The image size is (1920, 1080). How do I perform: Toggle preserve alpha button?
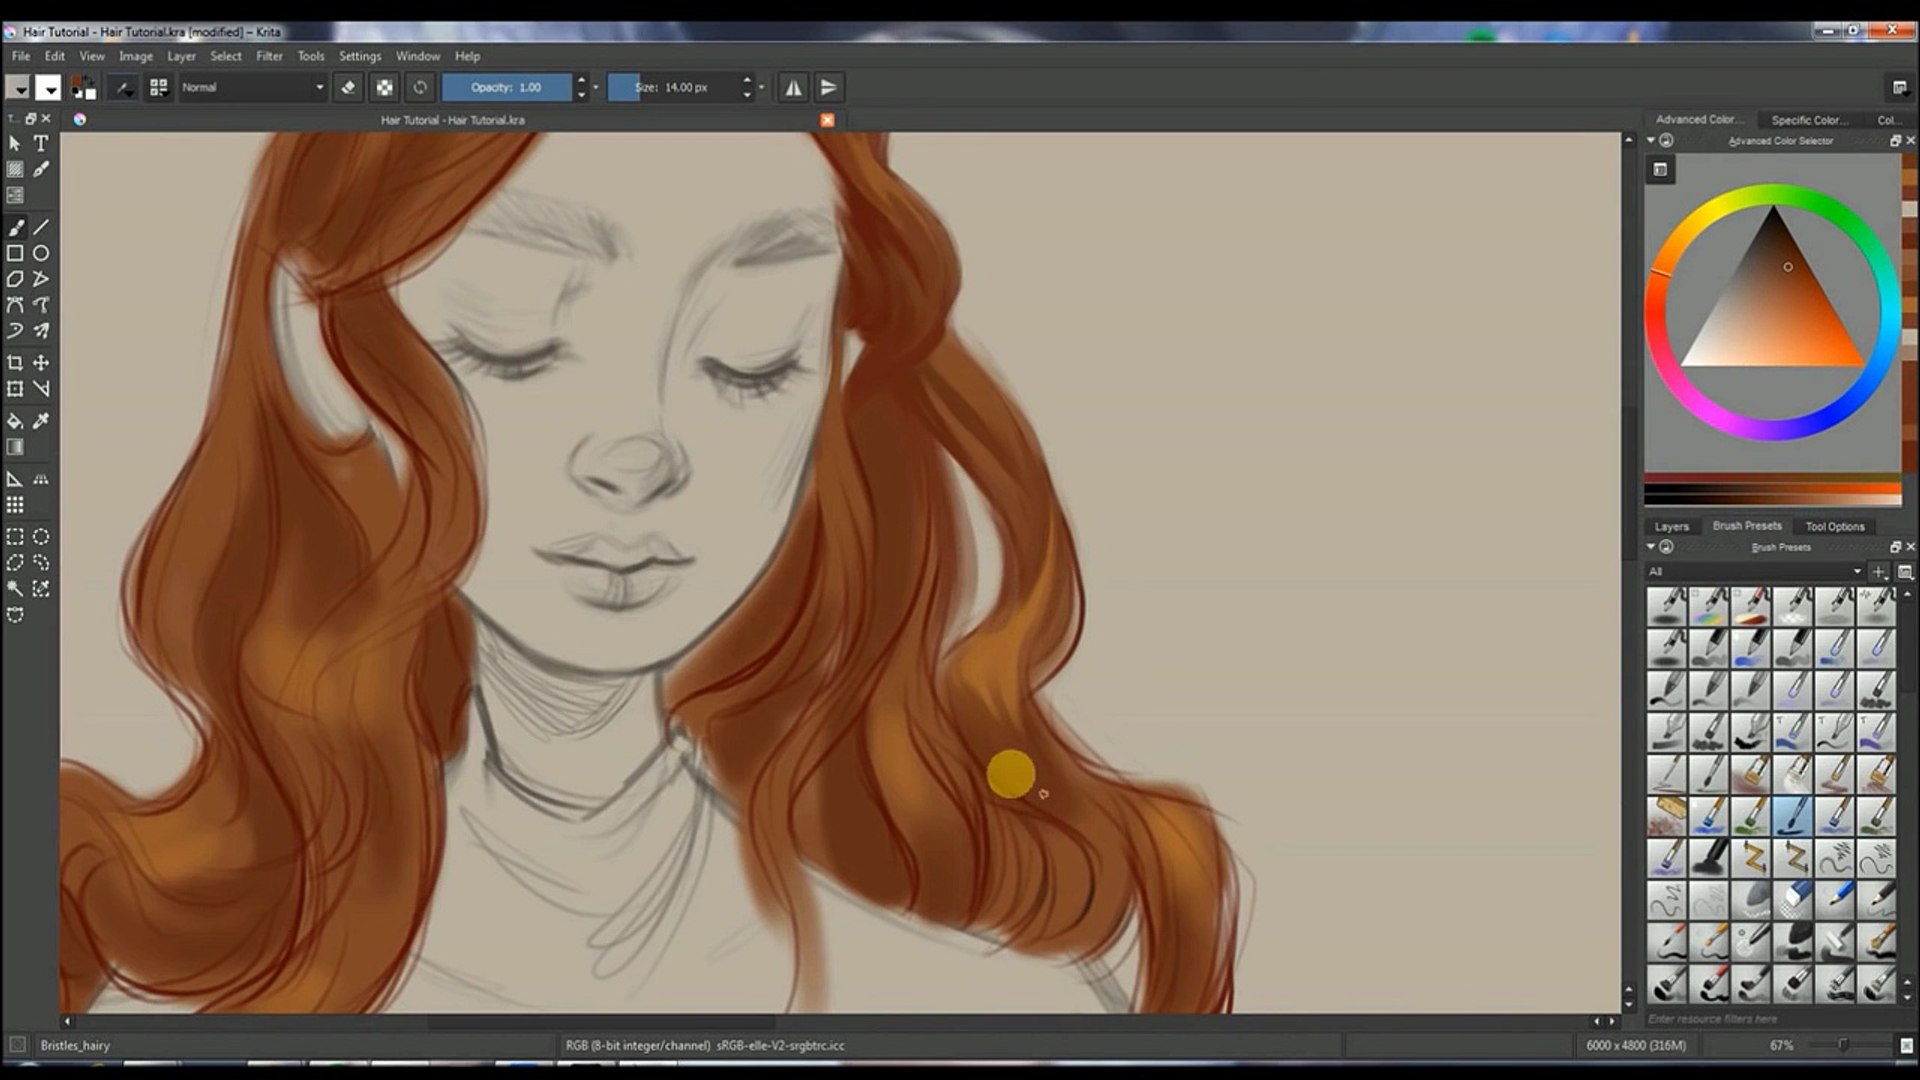(x=384, y=88)
